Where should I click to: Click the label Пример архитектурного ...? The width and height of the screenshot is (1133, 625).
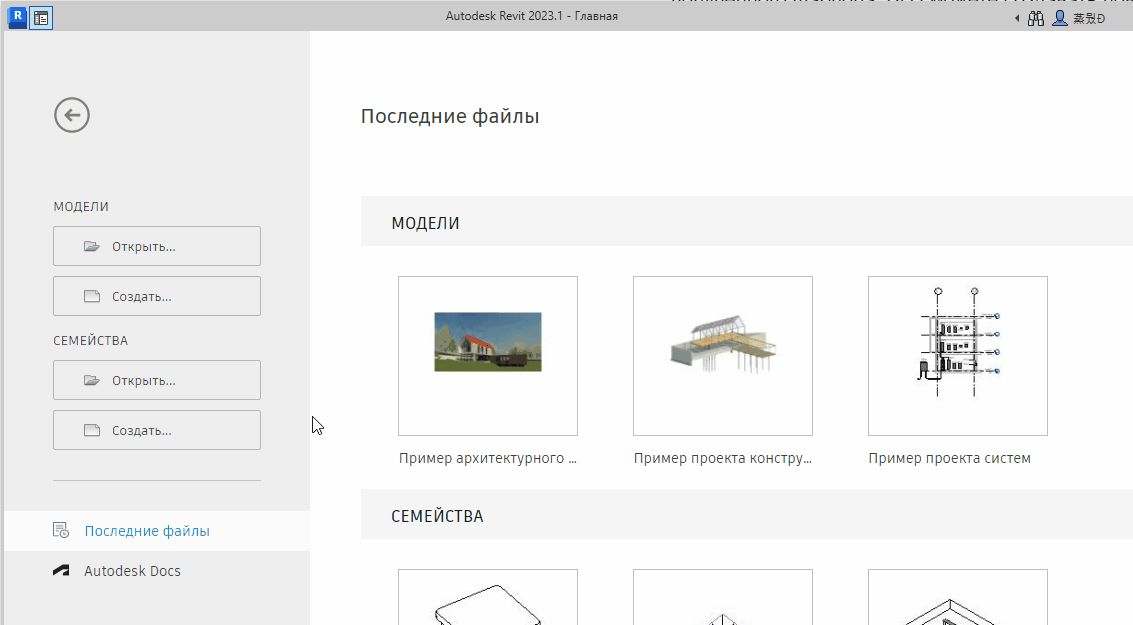tap(488, 458)
